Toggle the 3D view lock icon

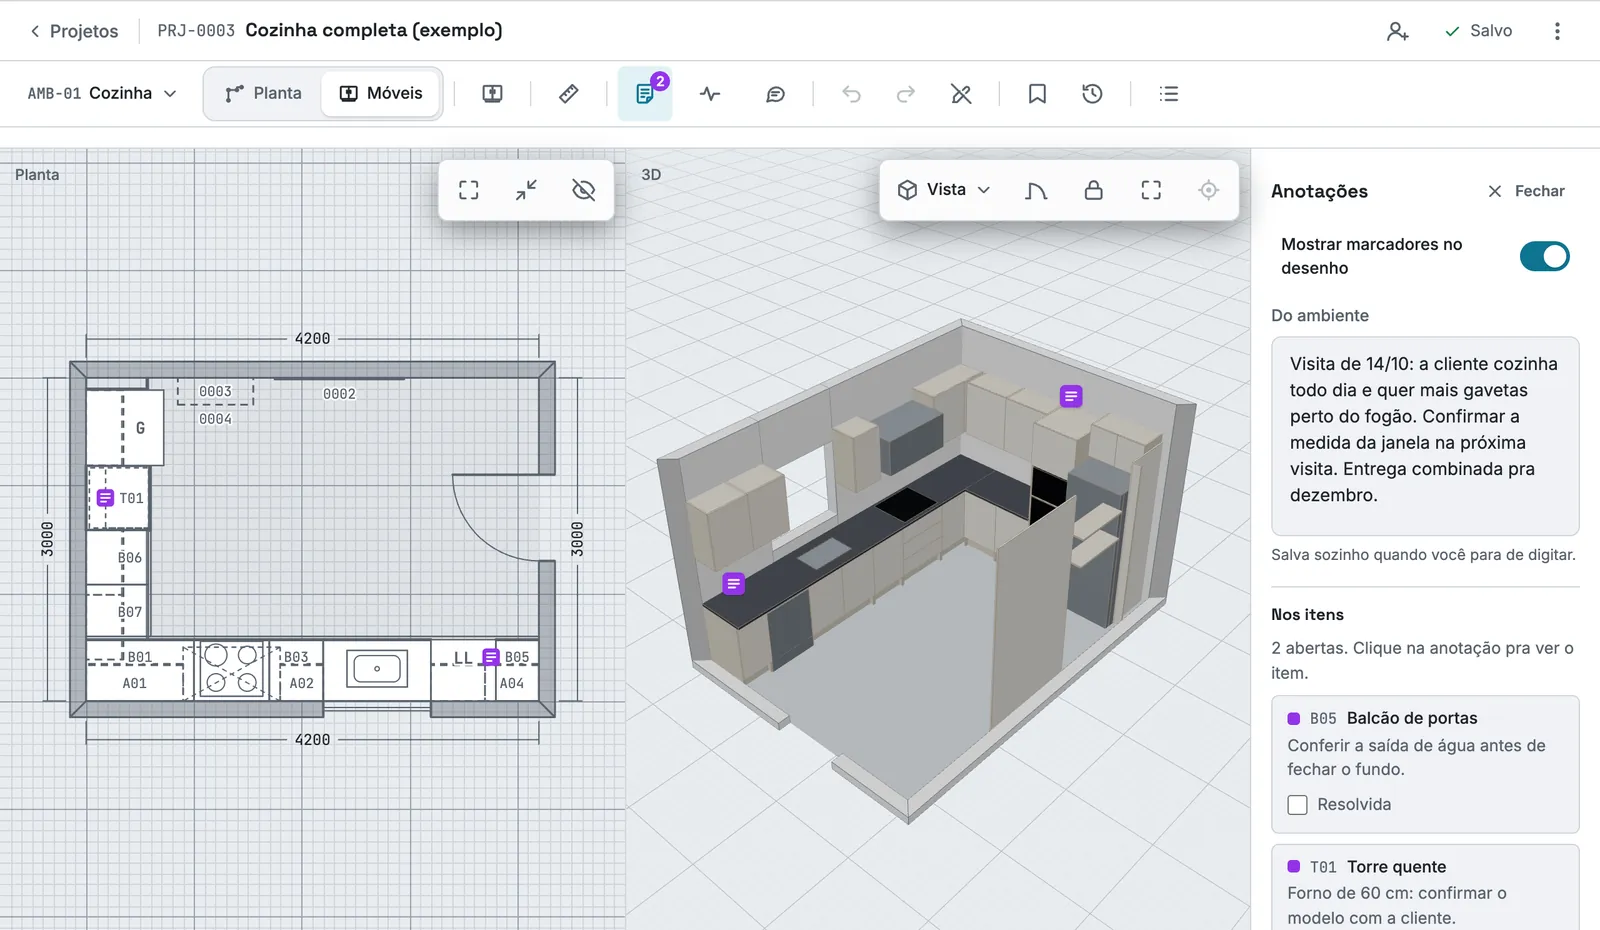click(1094, 190)
